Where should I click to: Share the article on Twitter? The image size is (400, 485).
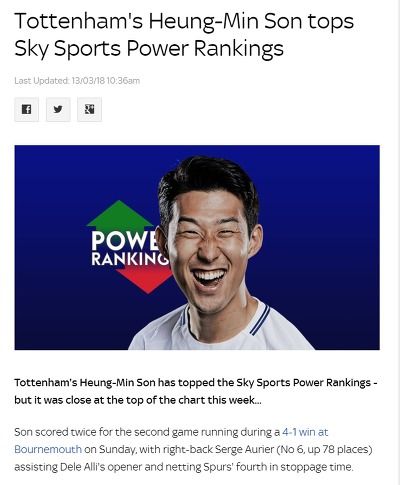tap(58, 109)
